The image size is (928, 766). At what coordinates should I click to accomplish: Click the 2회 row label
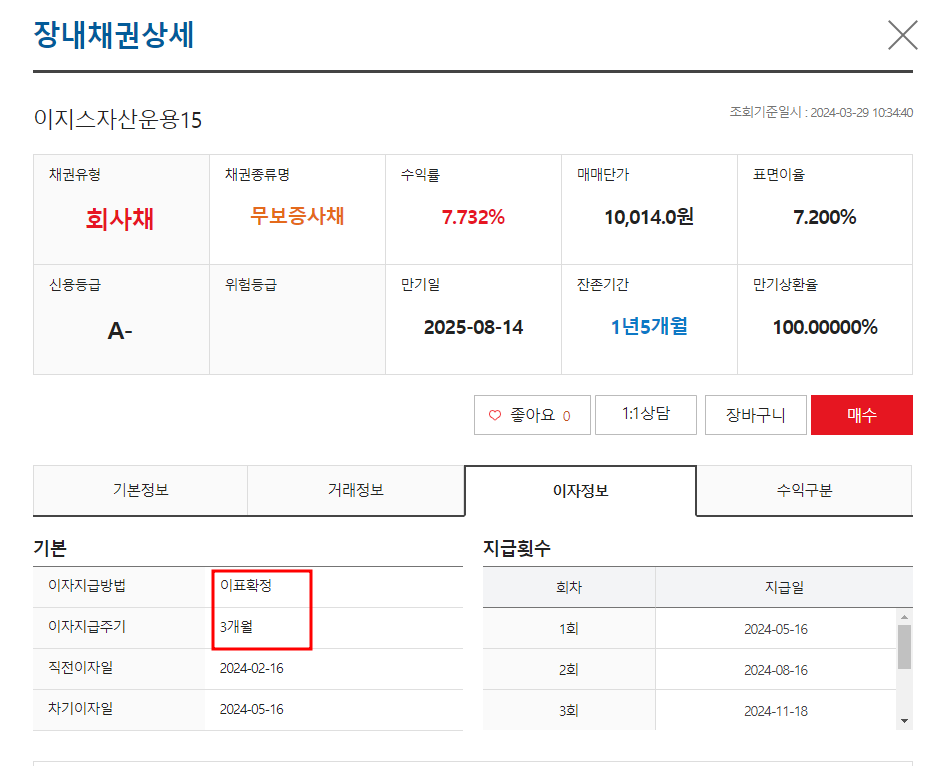pyautogui.click(x=569, y=670)
